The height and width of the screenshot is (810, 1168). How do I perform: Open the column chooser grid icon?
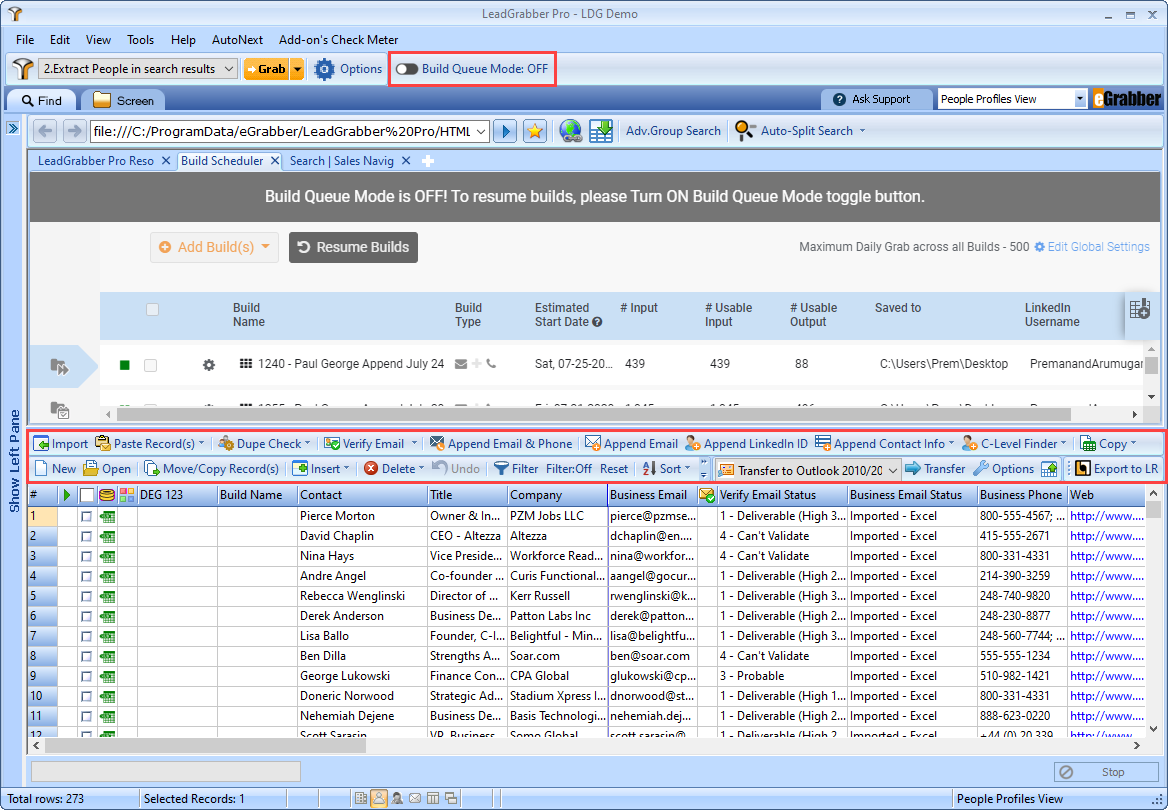click(x=1140, y=309)
